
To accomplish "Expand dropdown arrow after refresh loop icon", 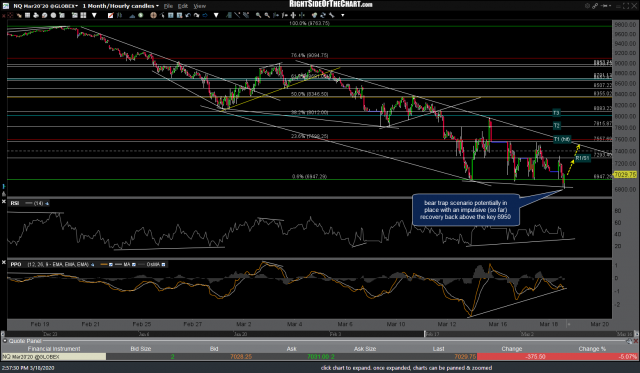I will coord(216,16).
